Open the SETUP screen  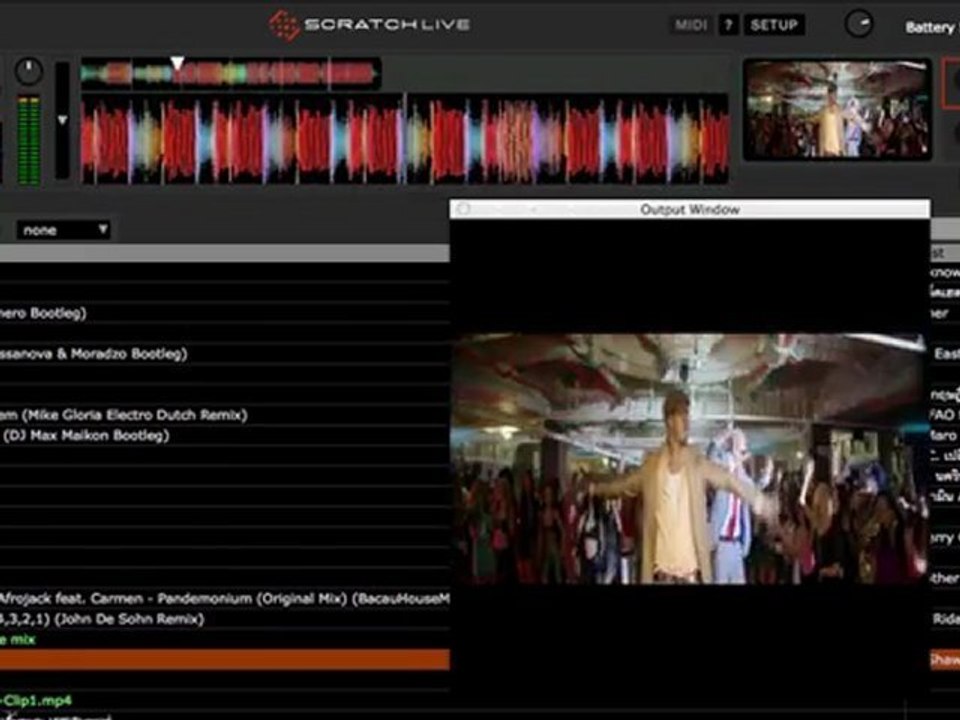[x=774, y=25]
